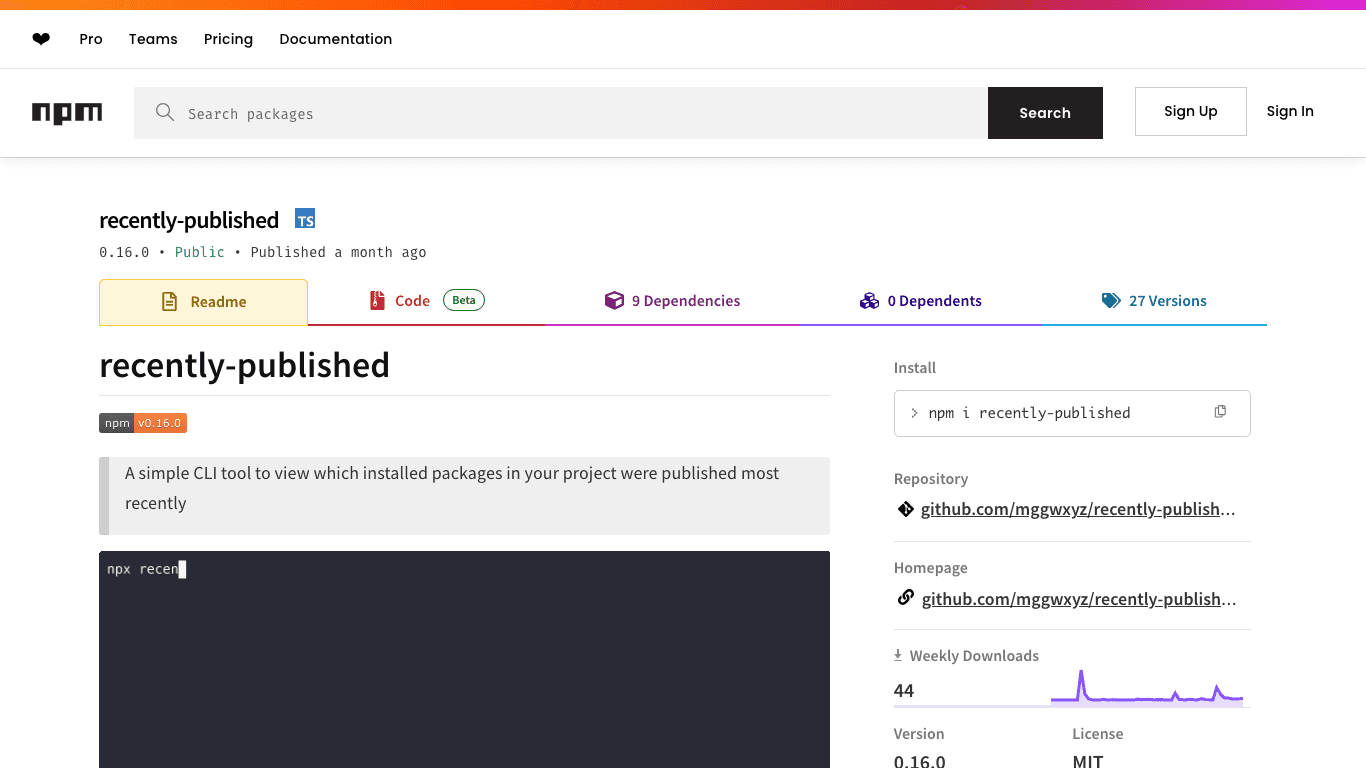Open the Readme tab
Image resolution: width=1366 pixels, height=768 pixels.
pyautogui.click(x=204, y=302)
